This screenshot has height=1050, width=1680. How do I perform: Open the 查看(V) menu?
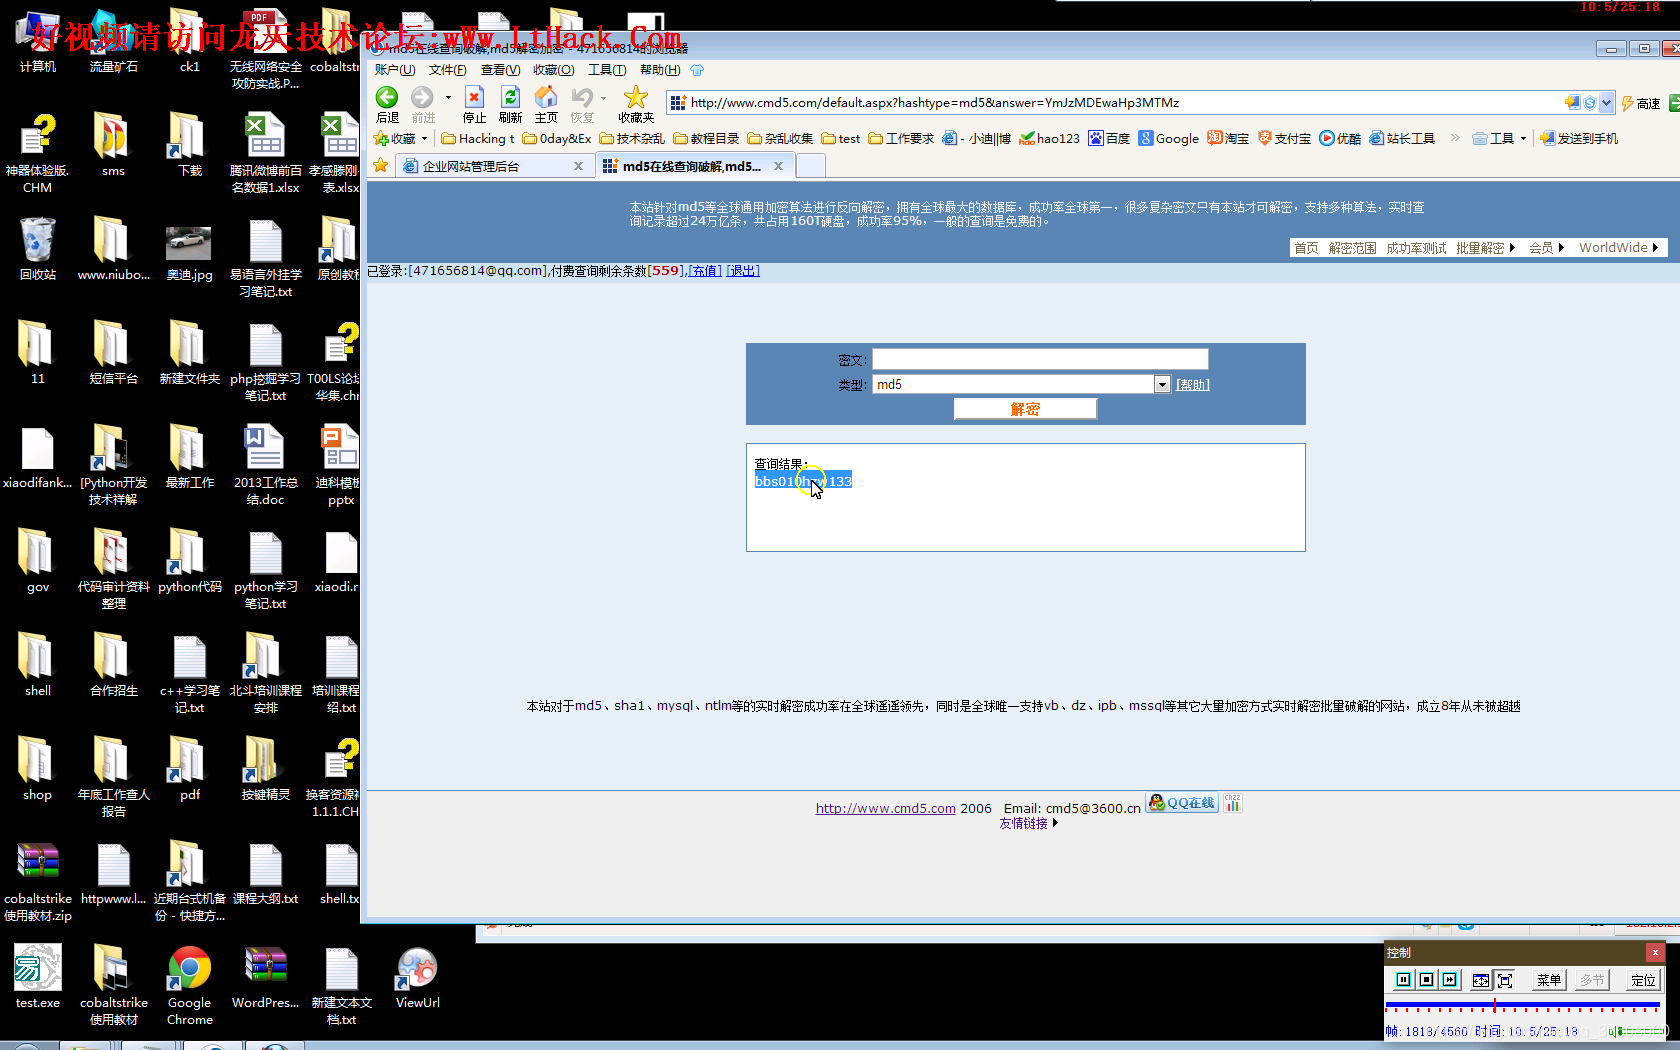pyautogui.click(x=500, y=70)
